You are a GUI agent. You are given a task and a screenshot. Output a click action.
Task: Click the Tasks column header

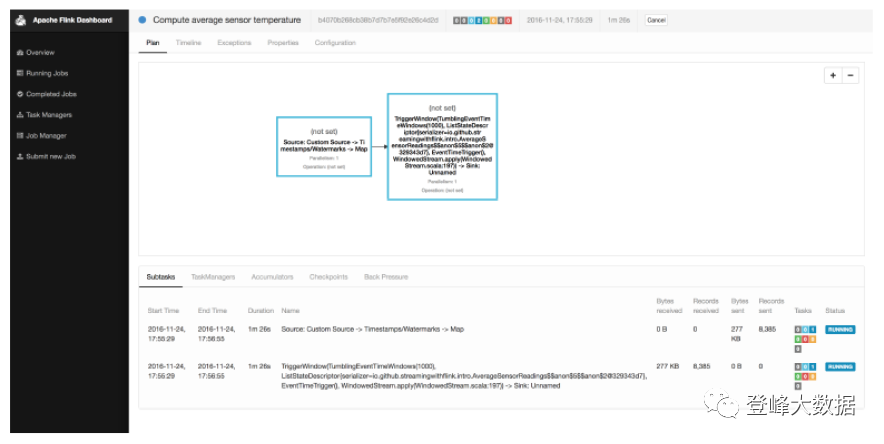[x=803, y=310]
